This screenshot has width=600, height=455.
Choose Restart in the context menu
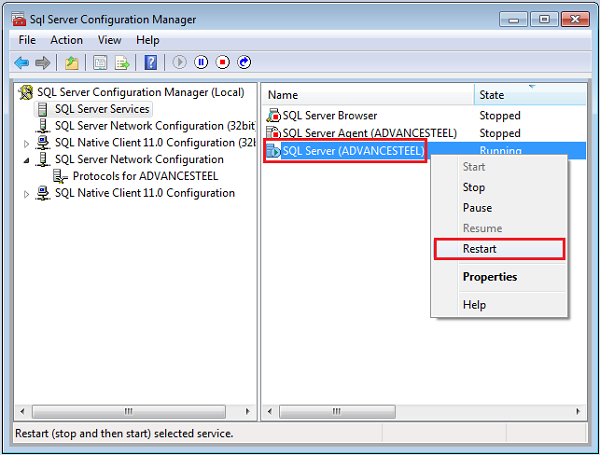[499, 249]
